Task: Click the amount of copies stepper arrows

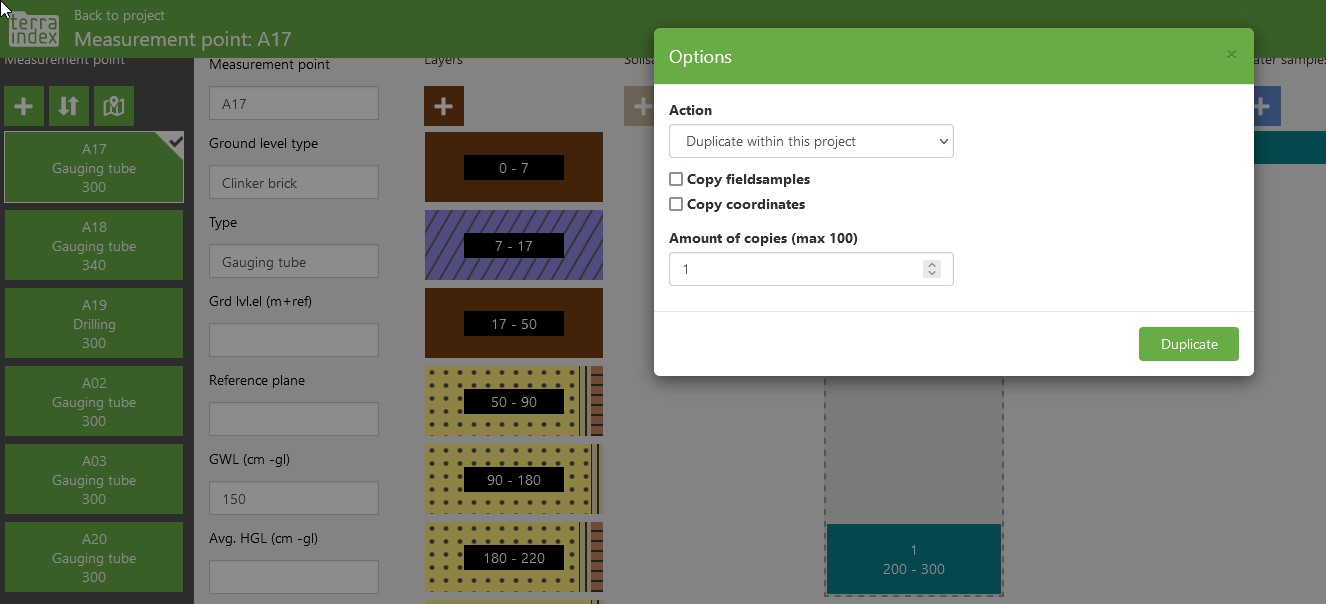Action: (x=932, y=269)
